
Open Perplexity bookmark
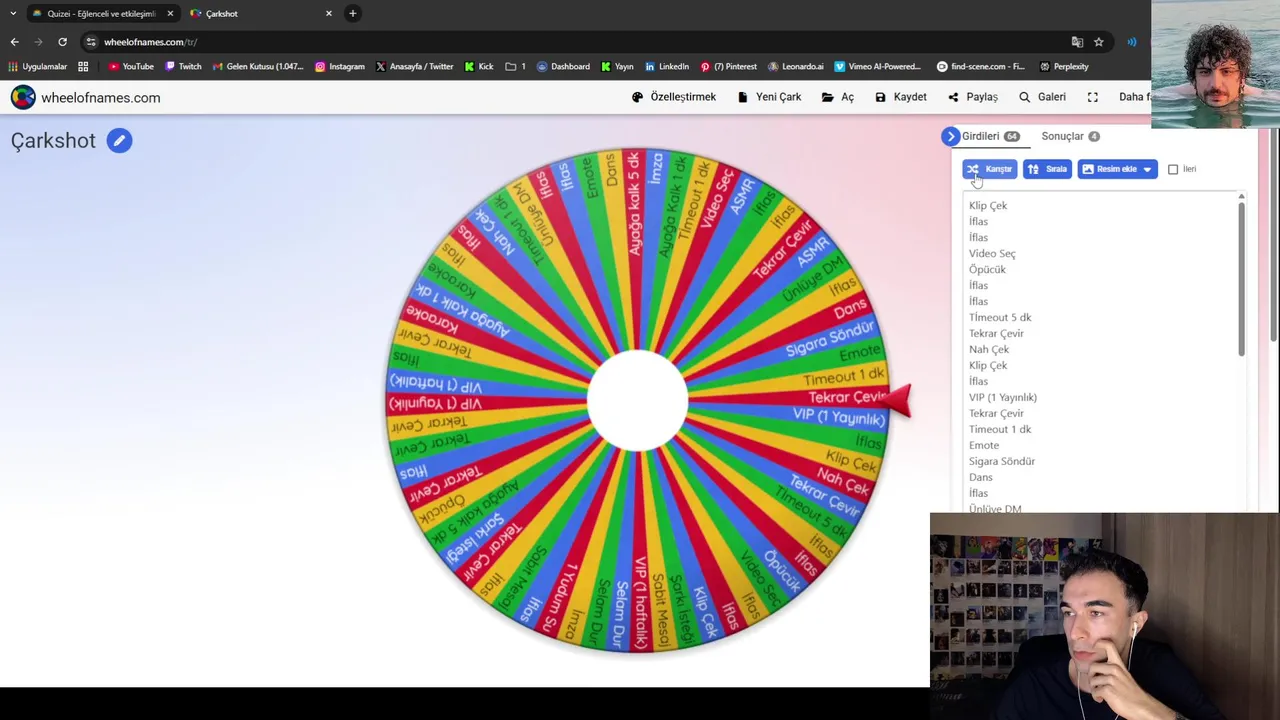coord(1064,67)
